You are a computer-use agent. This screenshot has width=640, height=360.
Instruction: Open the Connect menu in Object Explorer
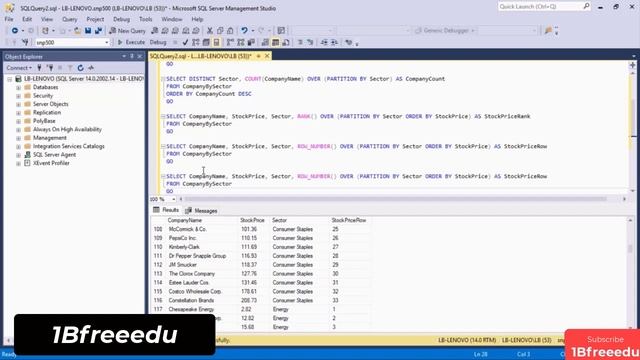(18, 68)
